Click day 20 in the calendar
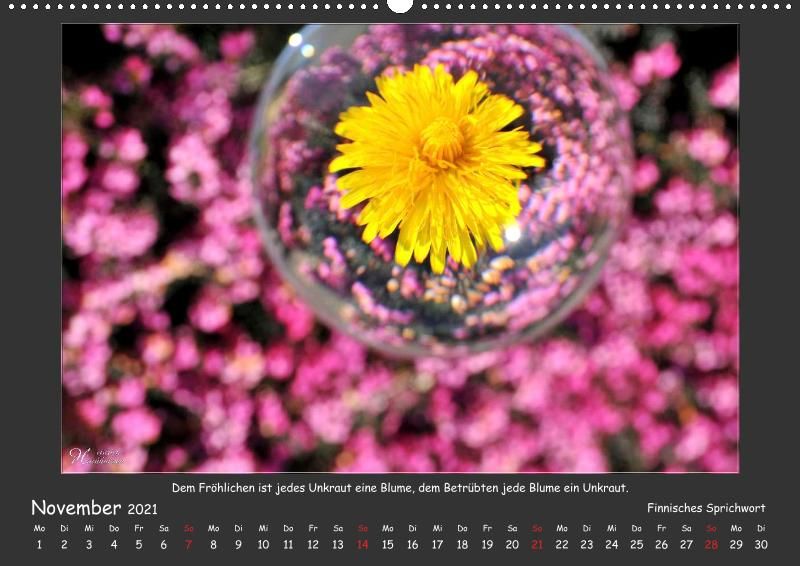Image resolution: width=800 pixels, height=566 pixels. [x=512, y=545]
